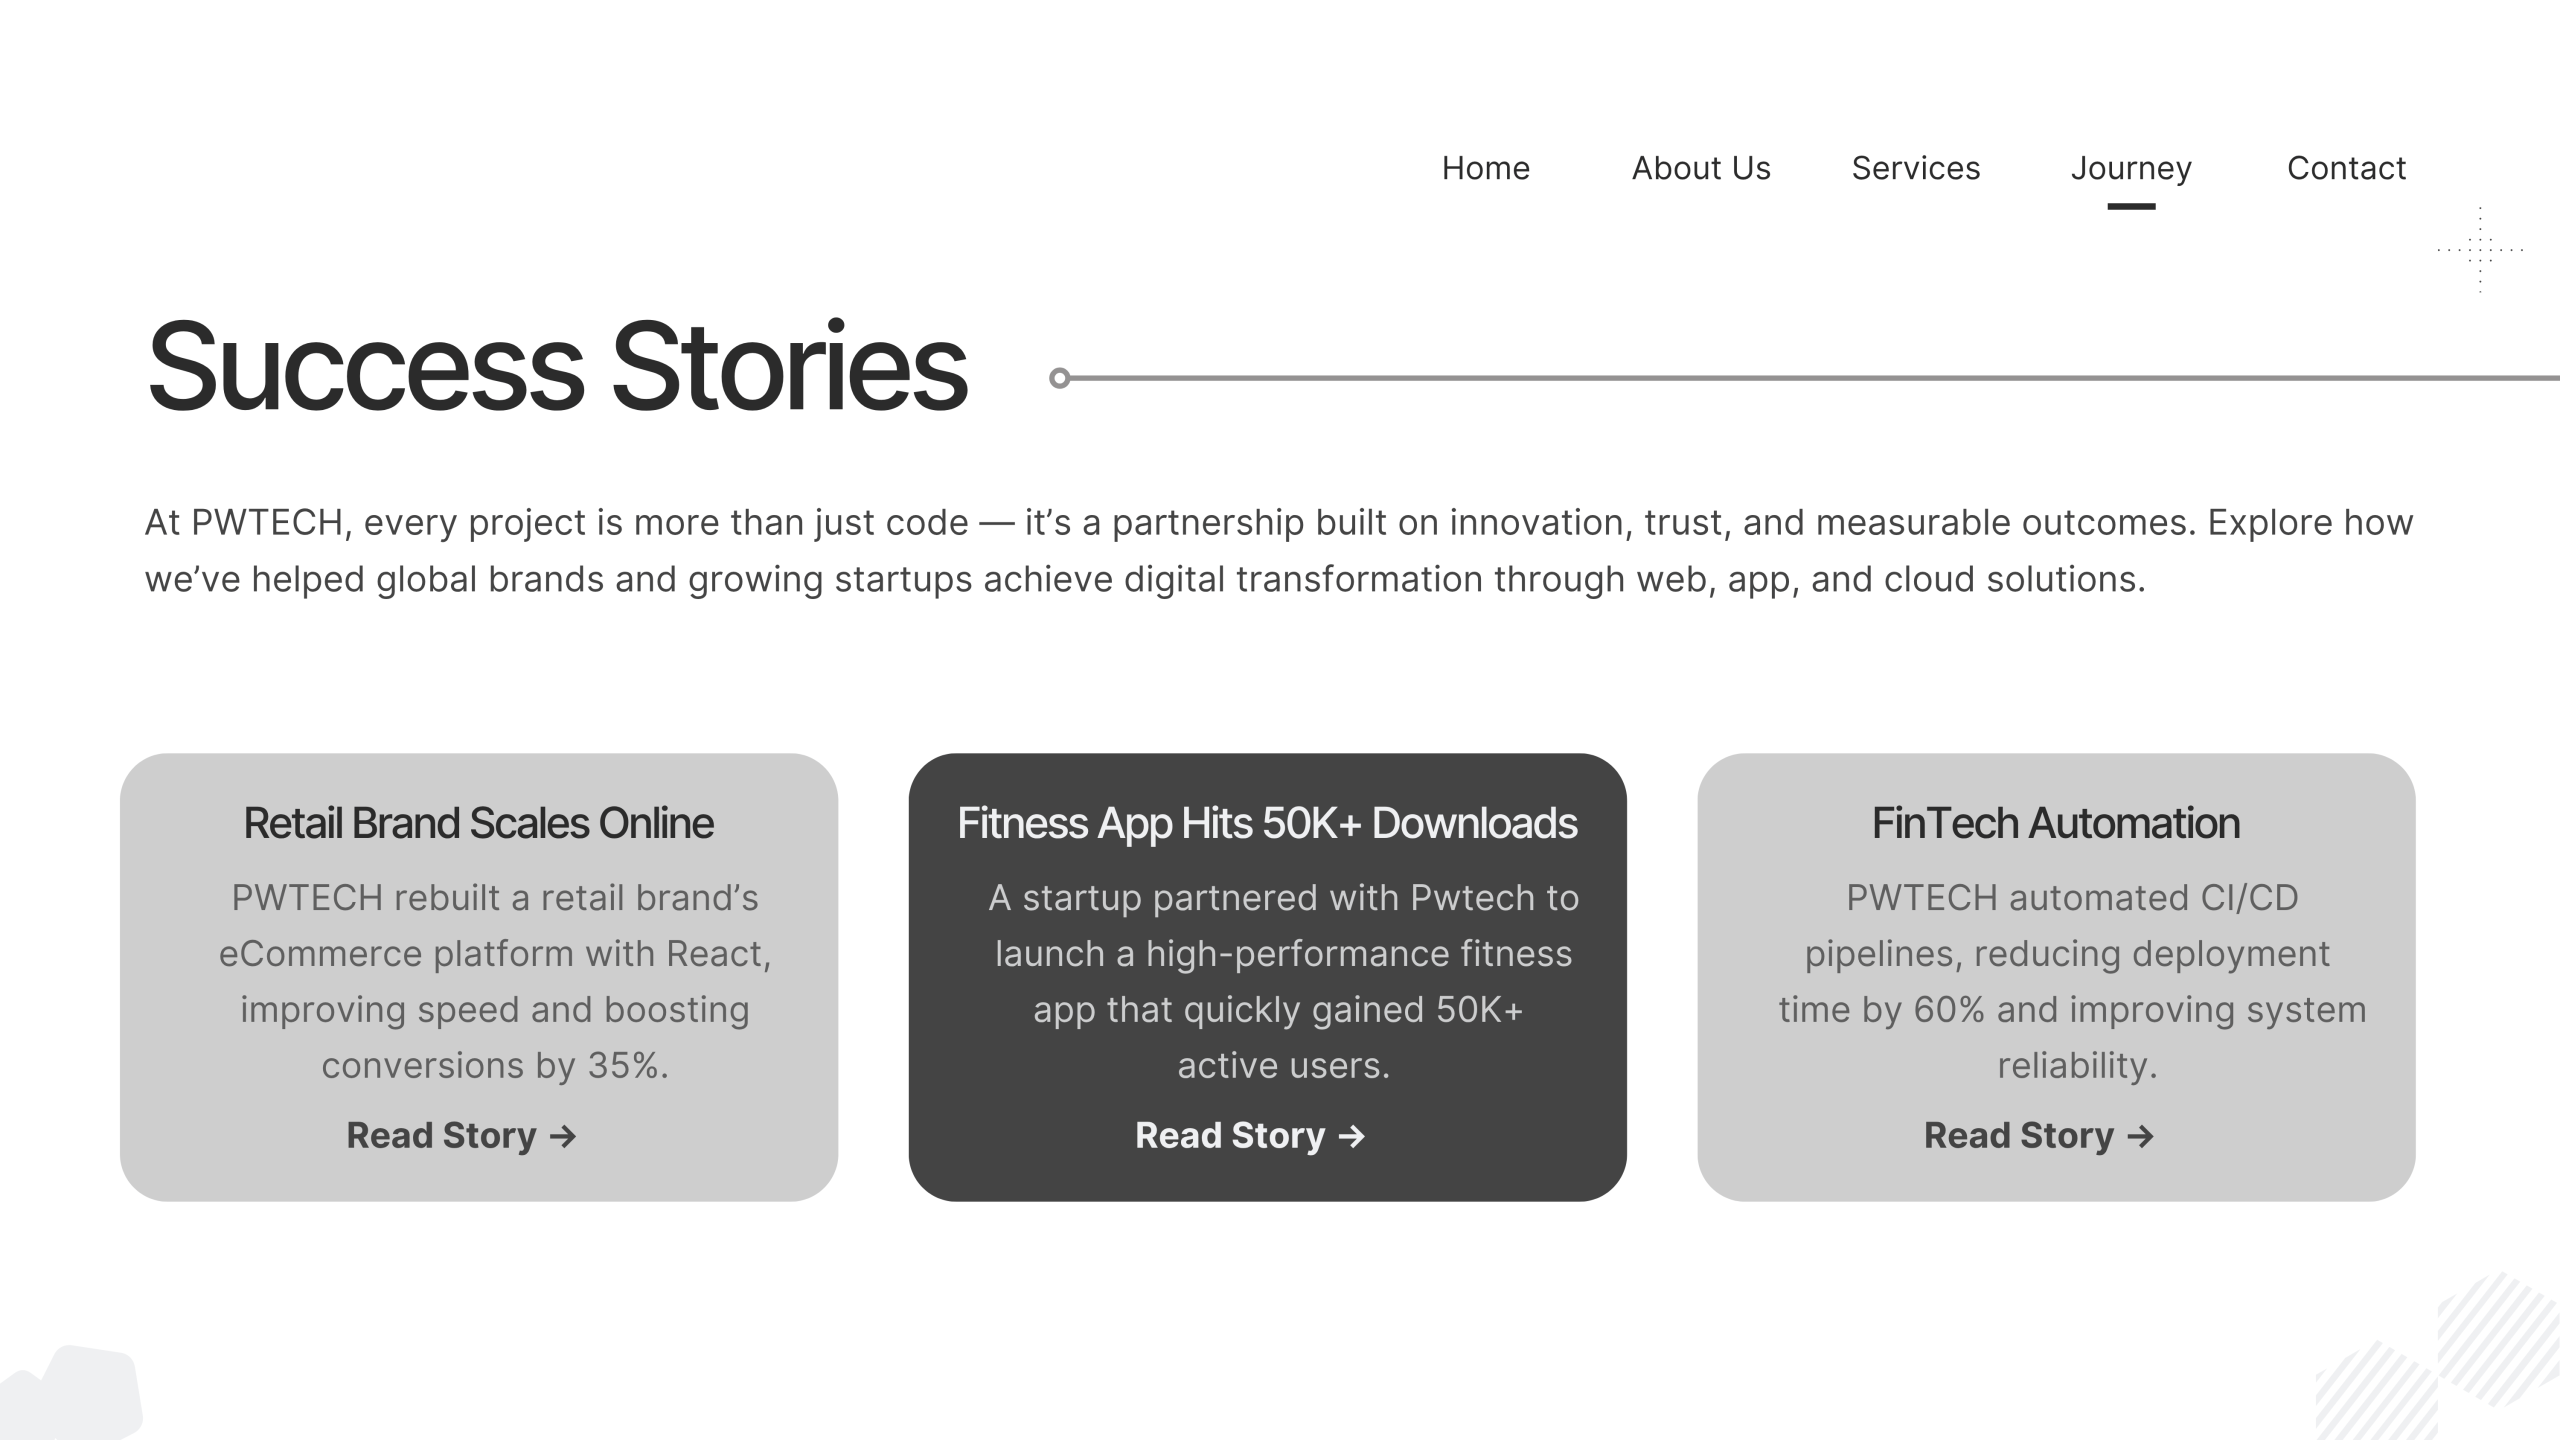Image resolution: width=2560 pixels, height=1440 pixels.
Task: Click the dotted cross decoration below Contact
Action: (x=2480, y=249)
